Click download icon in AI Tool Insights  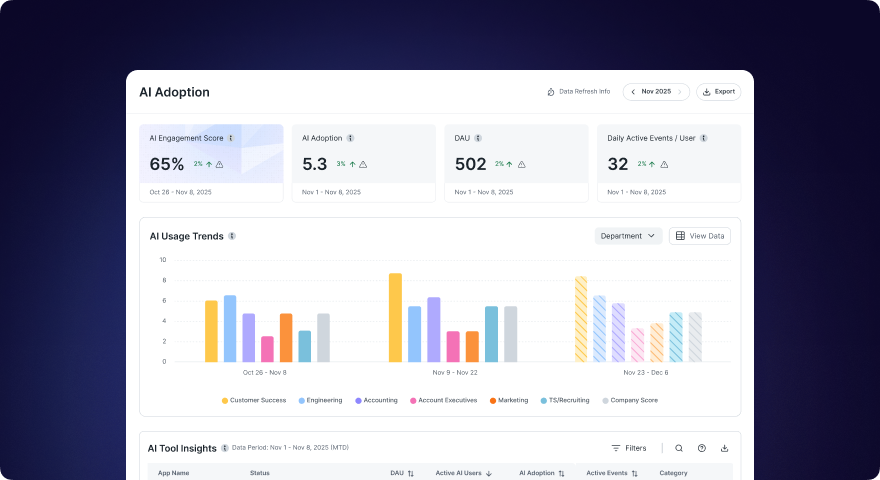725,449
